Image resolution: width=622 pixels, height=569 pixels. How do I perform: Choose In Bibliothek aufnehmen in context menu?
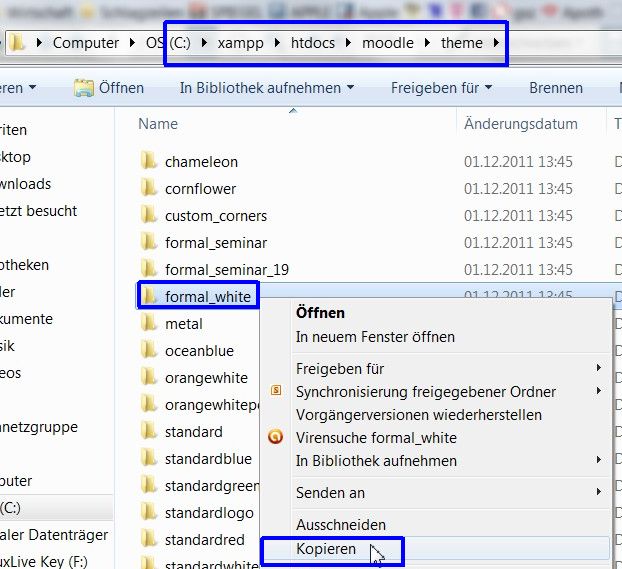coord(376,461)
